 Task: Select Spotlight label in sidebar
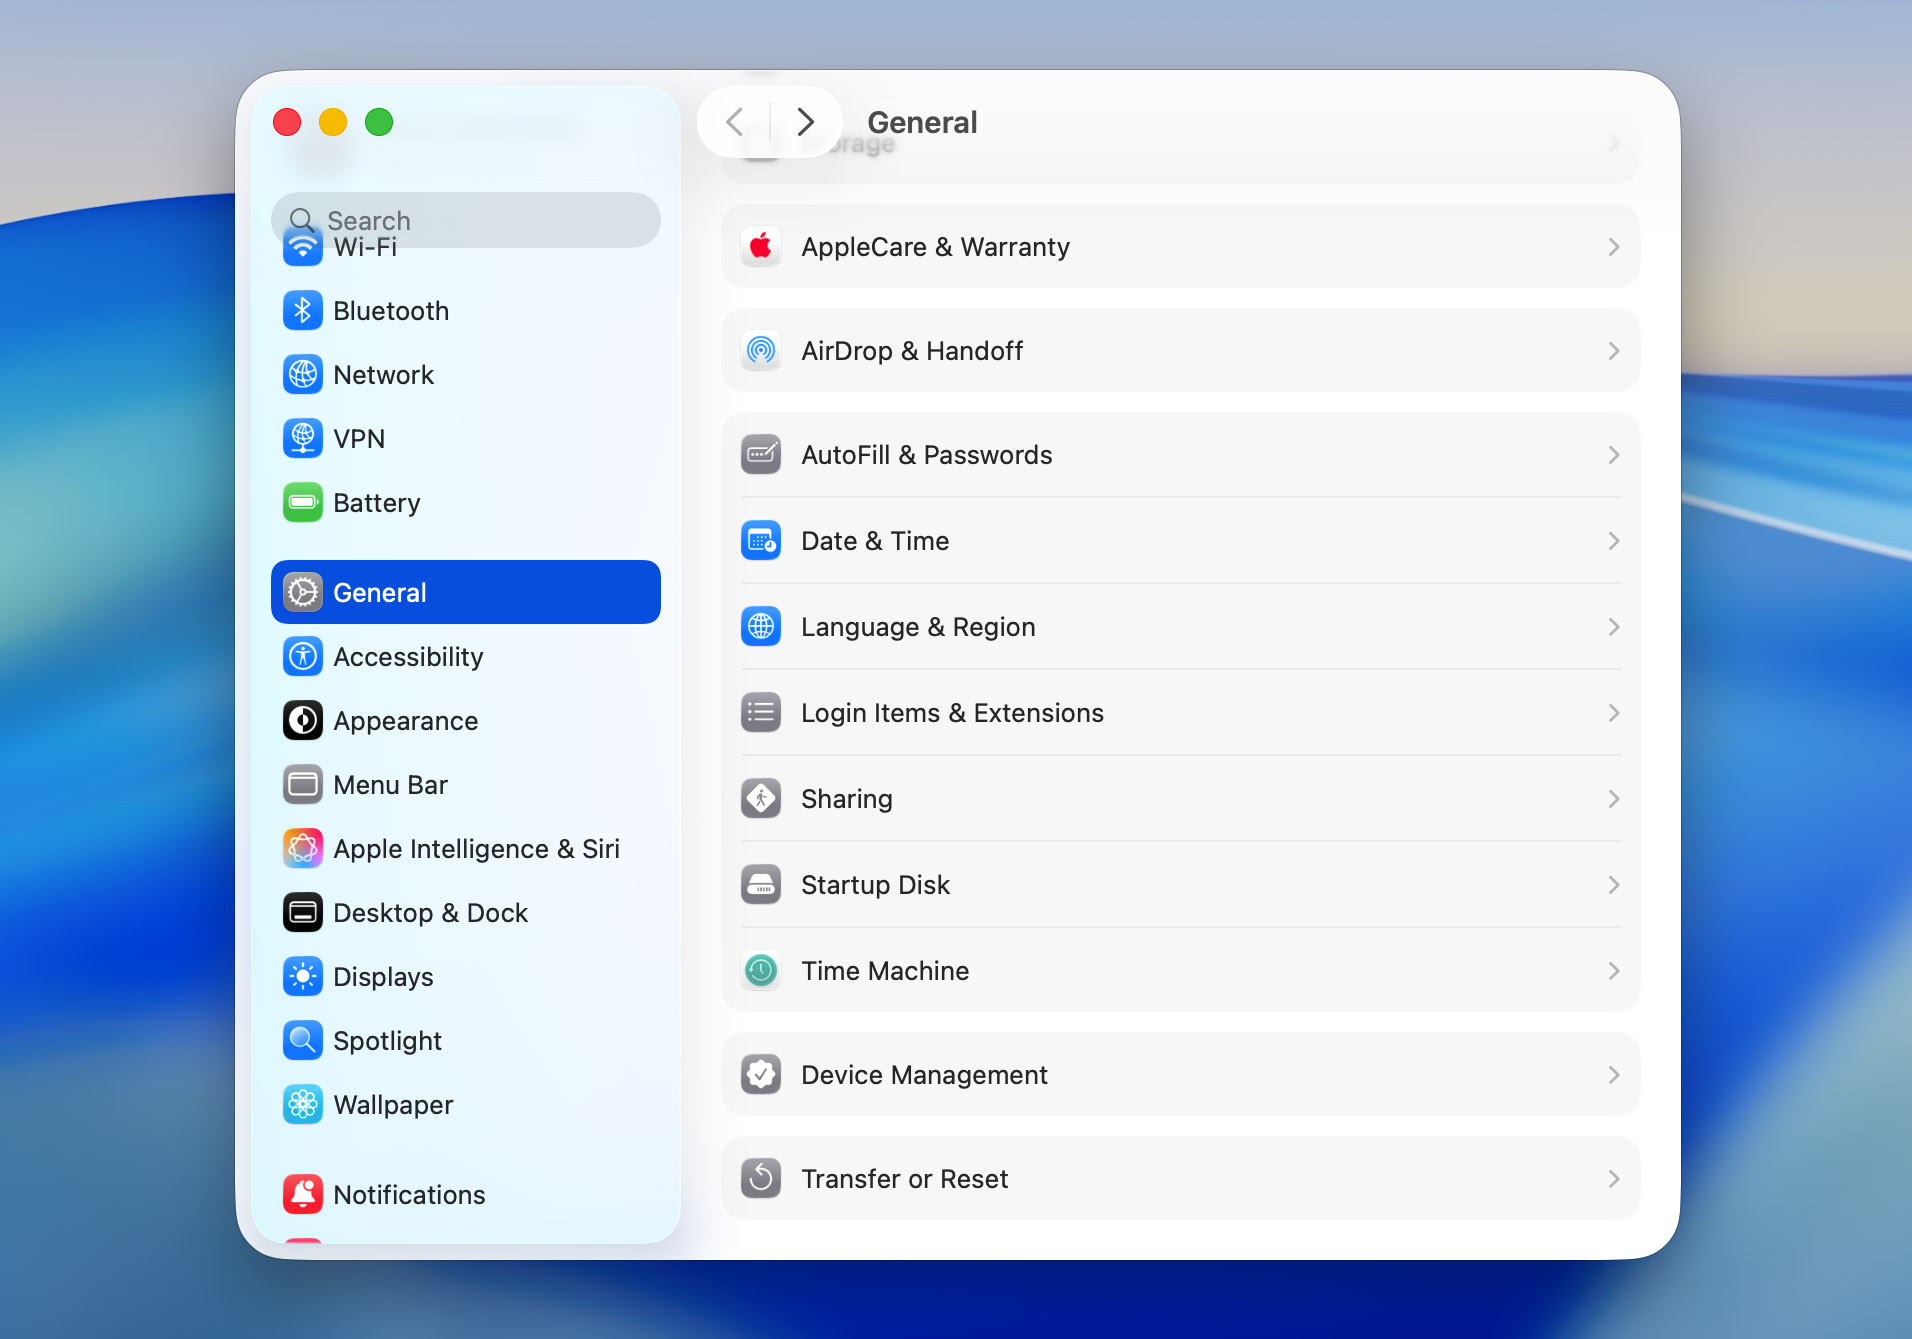click(387, 1041)
